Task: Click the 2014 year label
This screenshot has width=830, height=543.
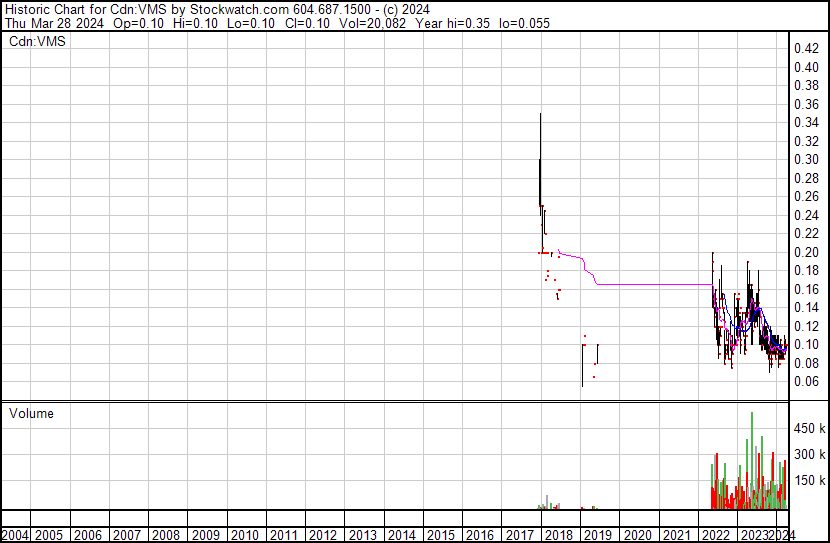Action: pyautogui.click(x=402, y=535)
